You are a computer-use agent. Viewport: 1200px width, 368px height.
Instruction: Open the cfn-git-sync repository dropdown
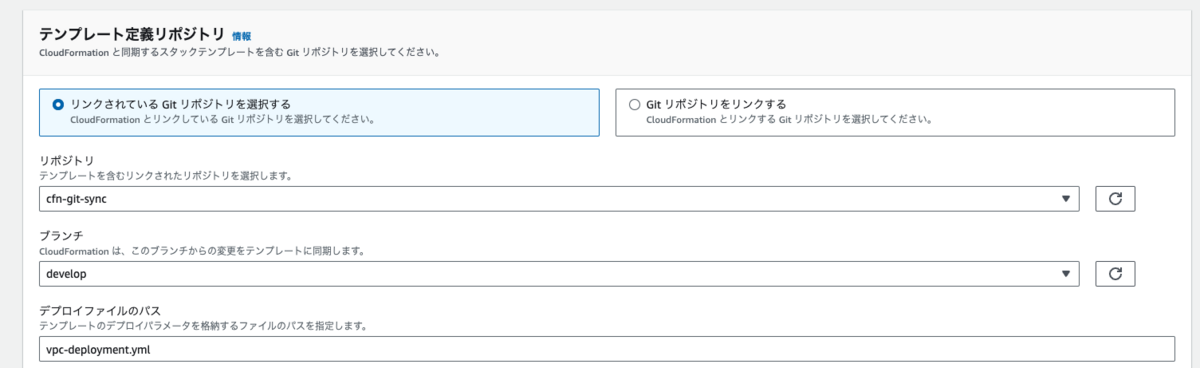point(559,198)
